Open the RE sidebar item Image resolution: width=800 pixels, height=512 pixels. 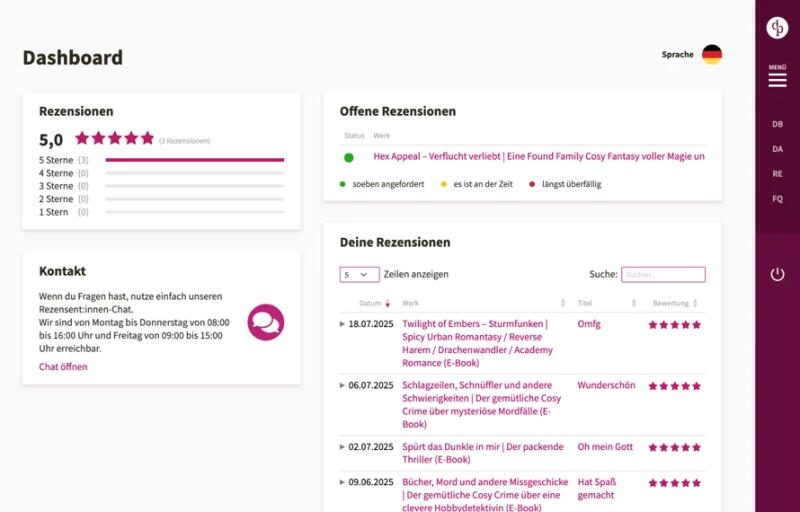(777, 174)
